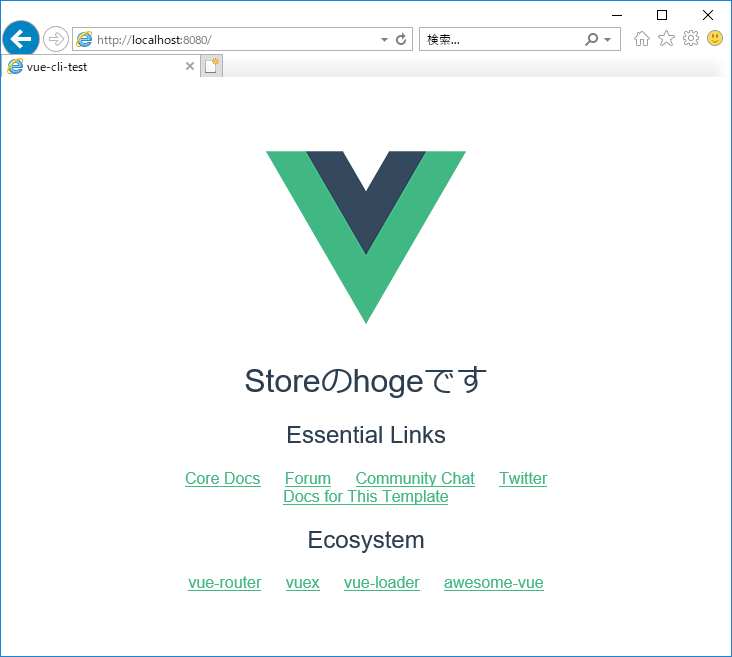
Task: Open the Community Chat link
Action: click(x=415, y=478)
